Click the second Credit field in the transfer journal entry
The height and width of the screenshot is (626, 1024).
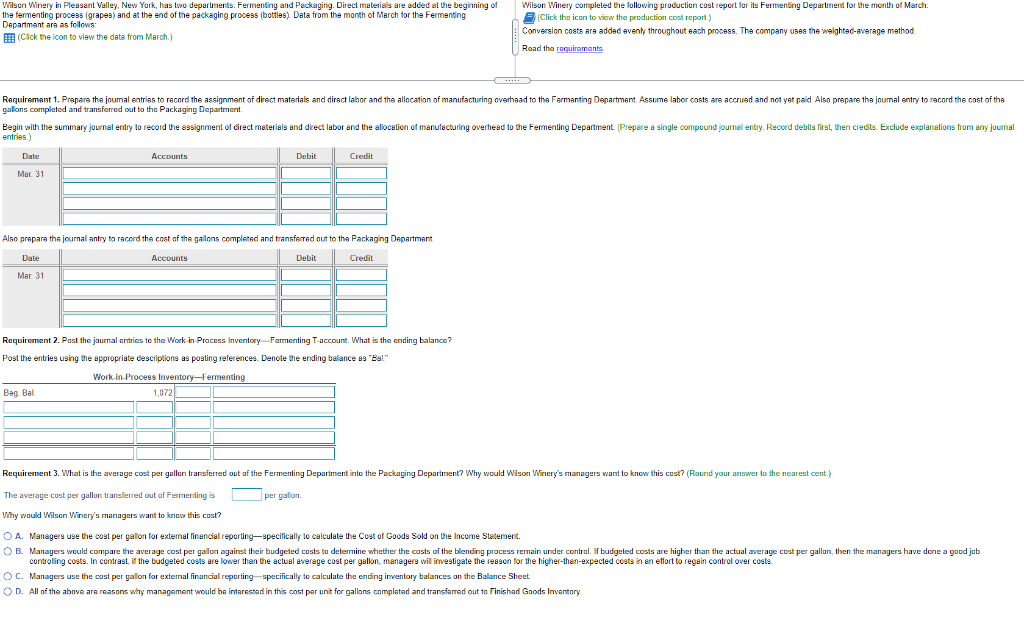[x=361, y=290]
